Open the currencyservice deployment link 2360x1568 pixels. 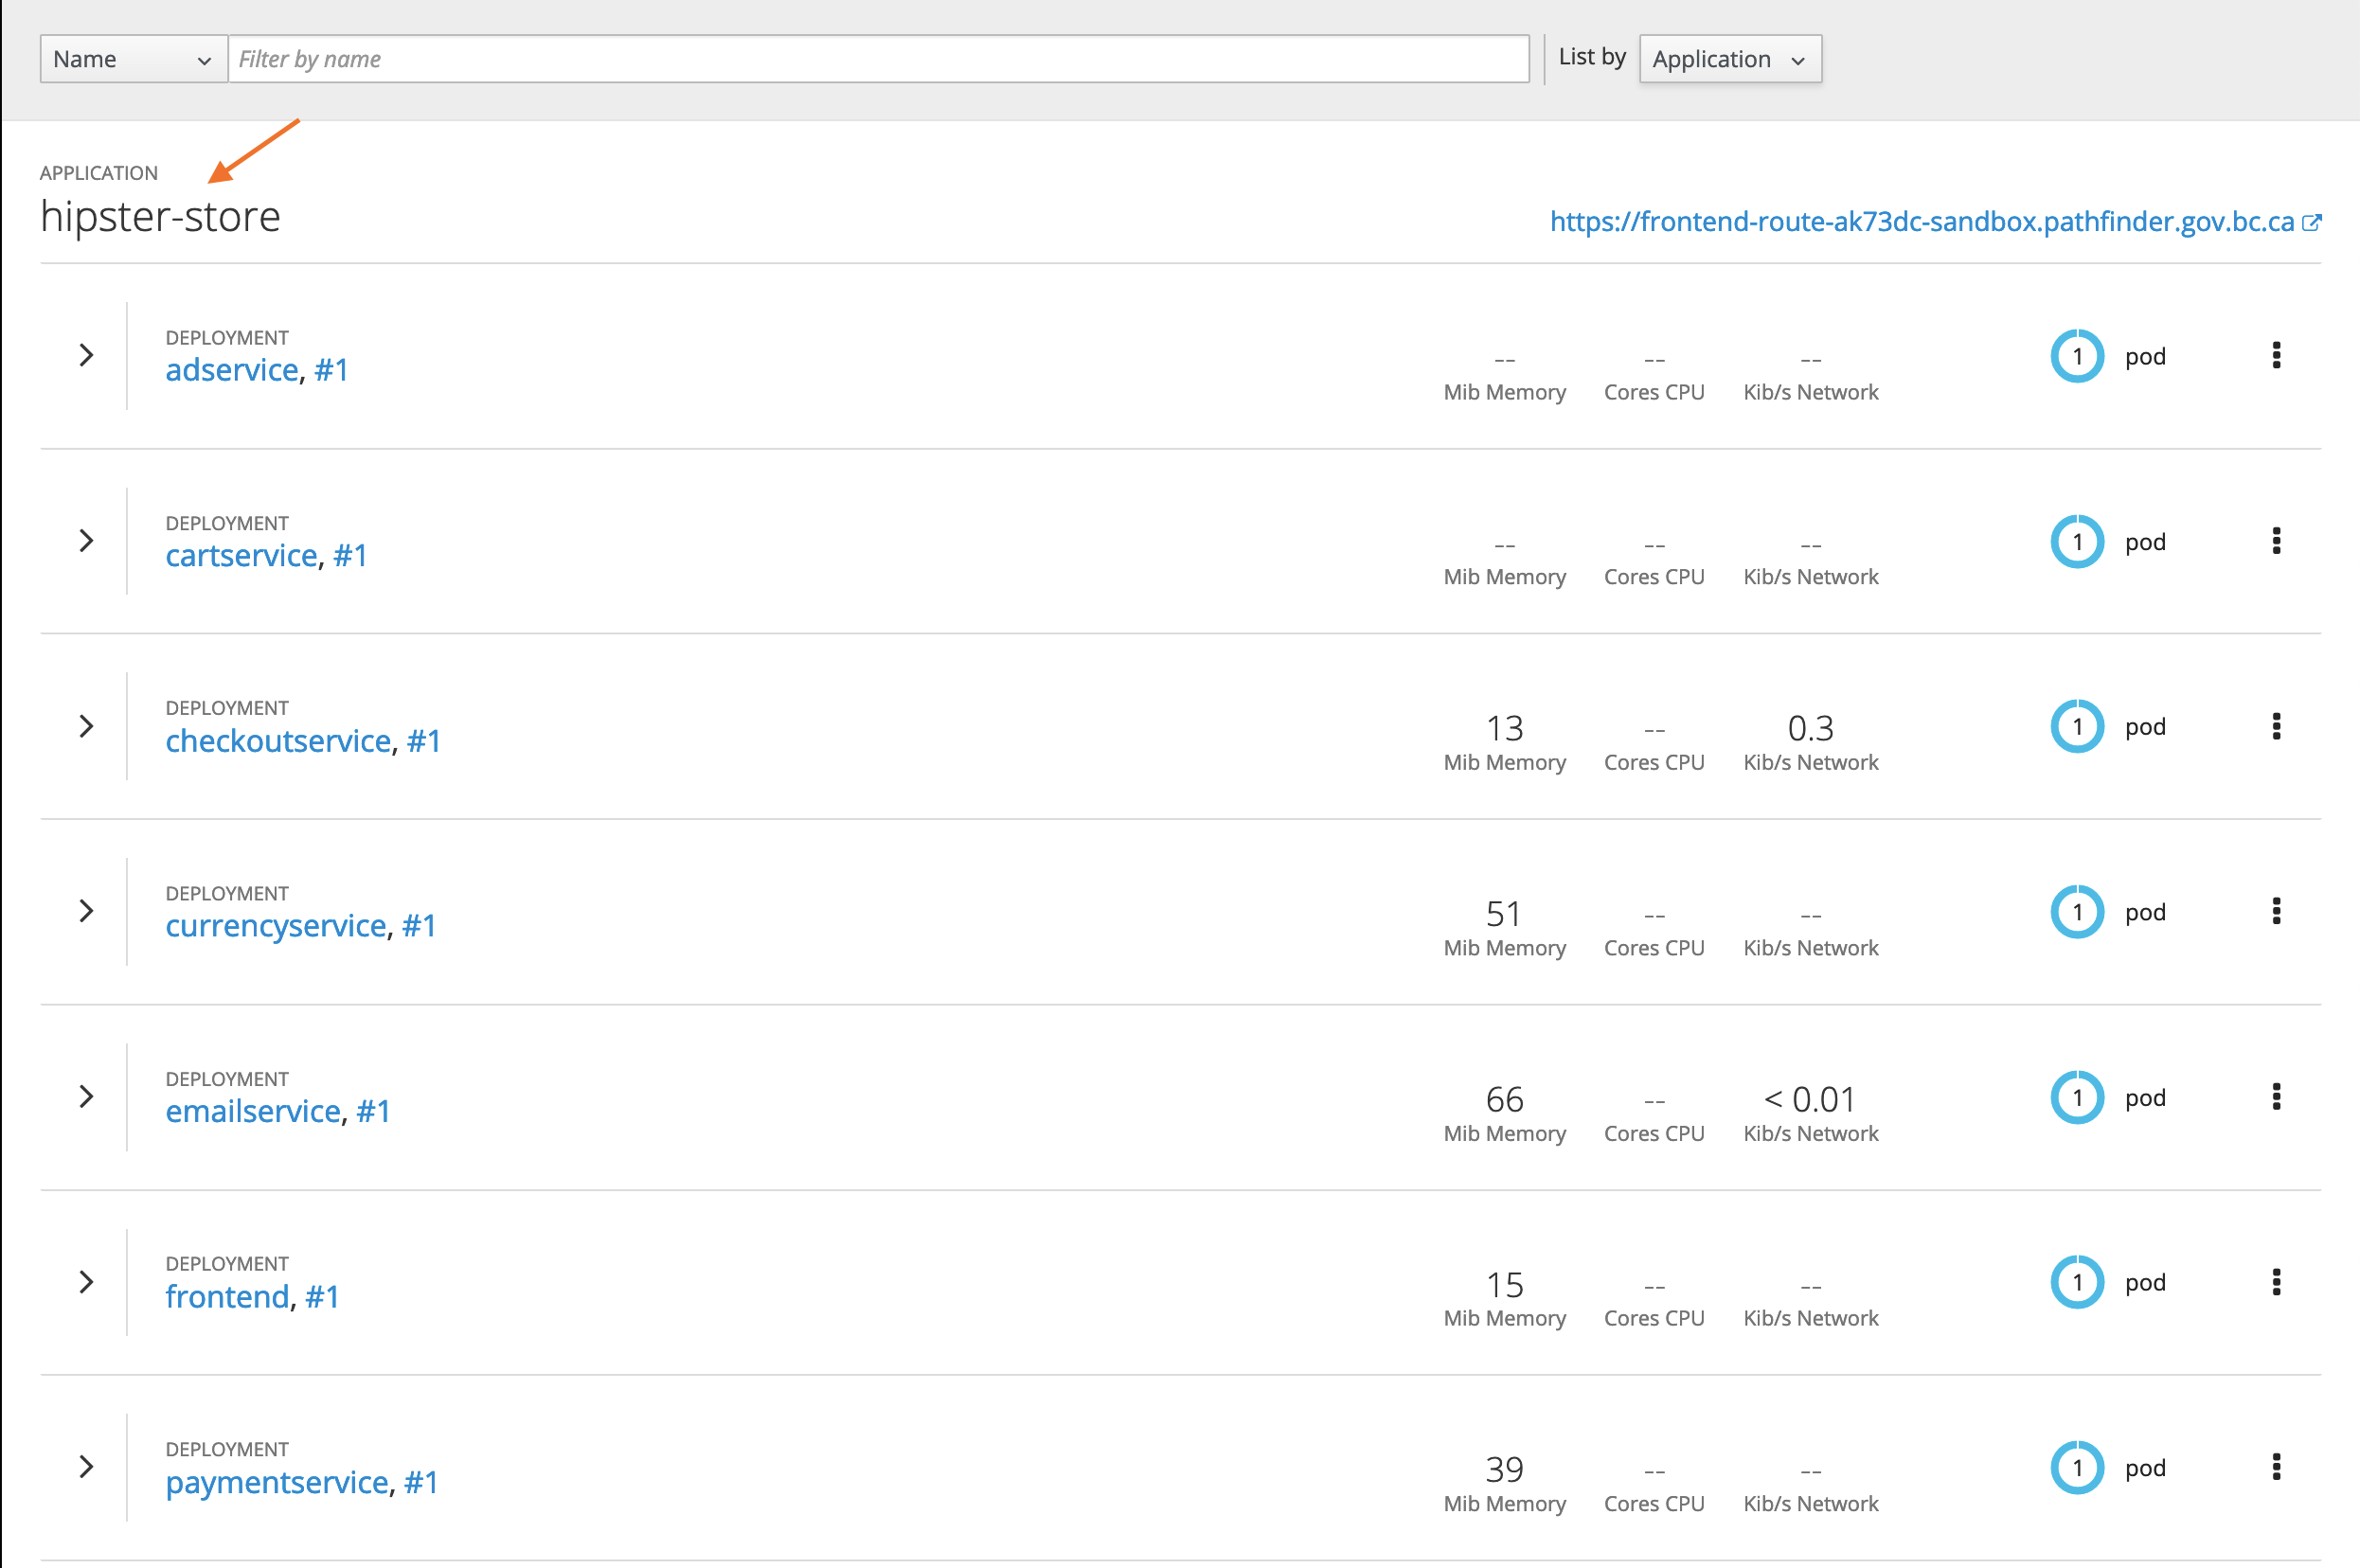coord(275,926)
